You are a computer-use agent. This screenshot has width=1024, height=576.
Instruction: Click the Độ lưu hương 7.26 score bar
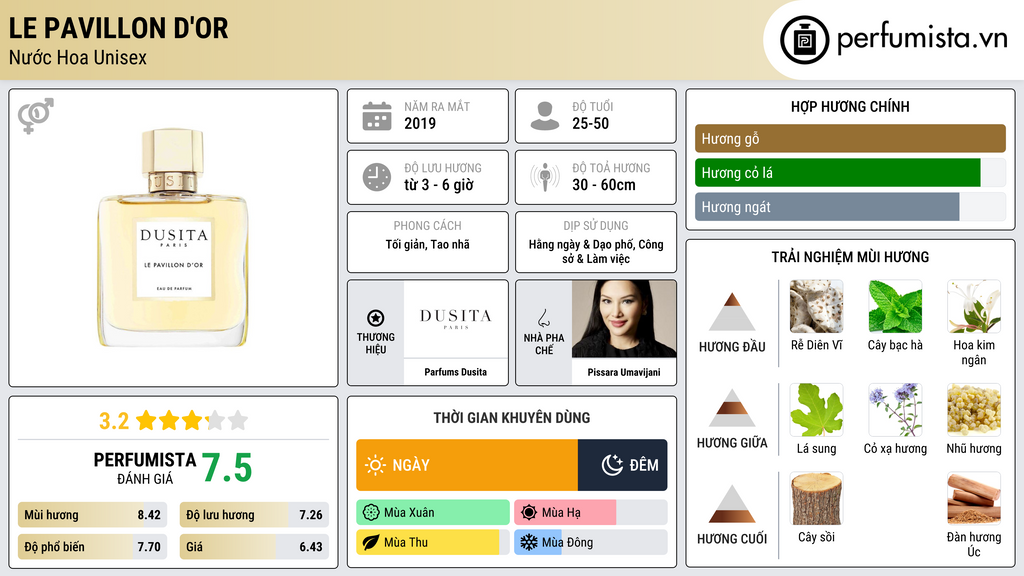point(254,515)
